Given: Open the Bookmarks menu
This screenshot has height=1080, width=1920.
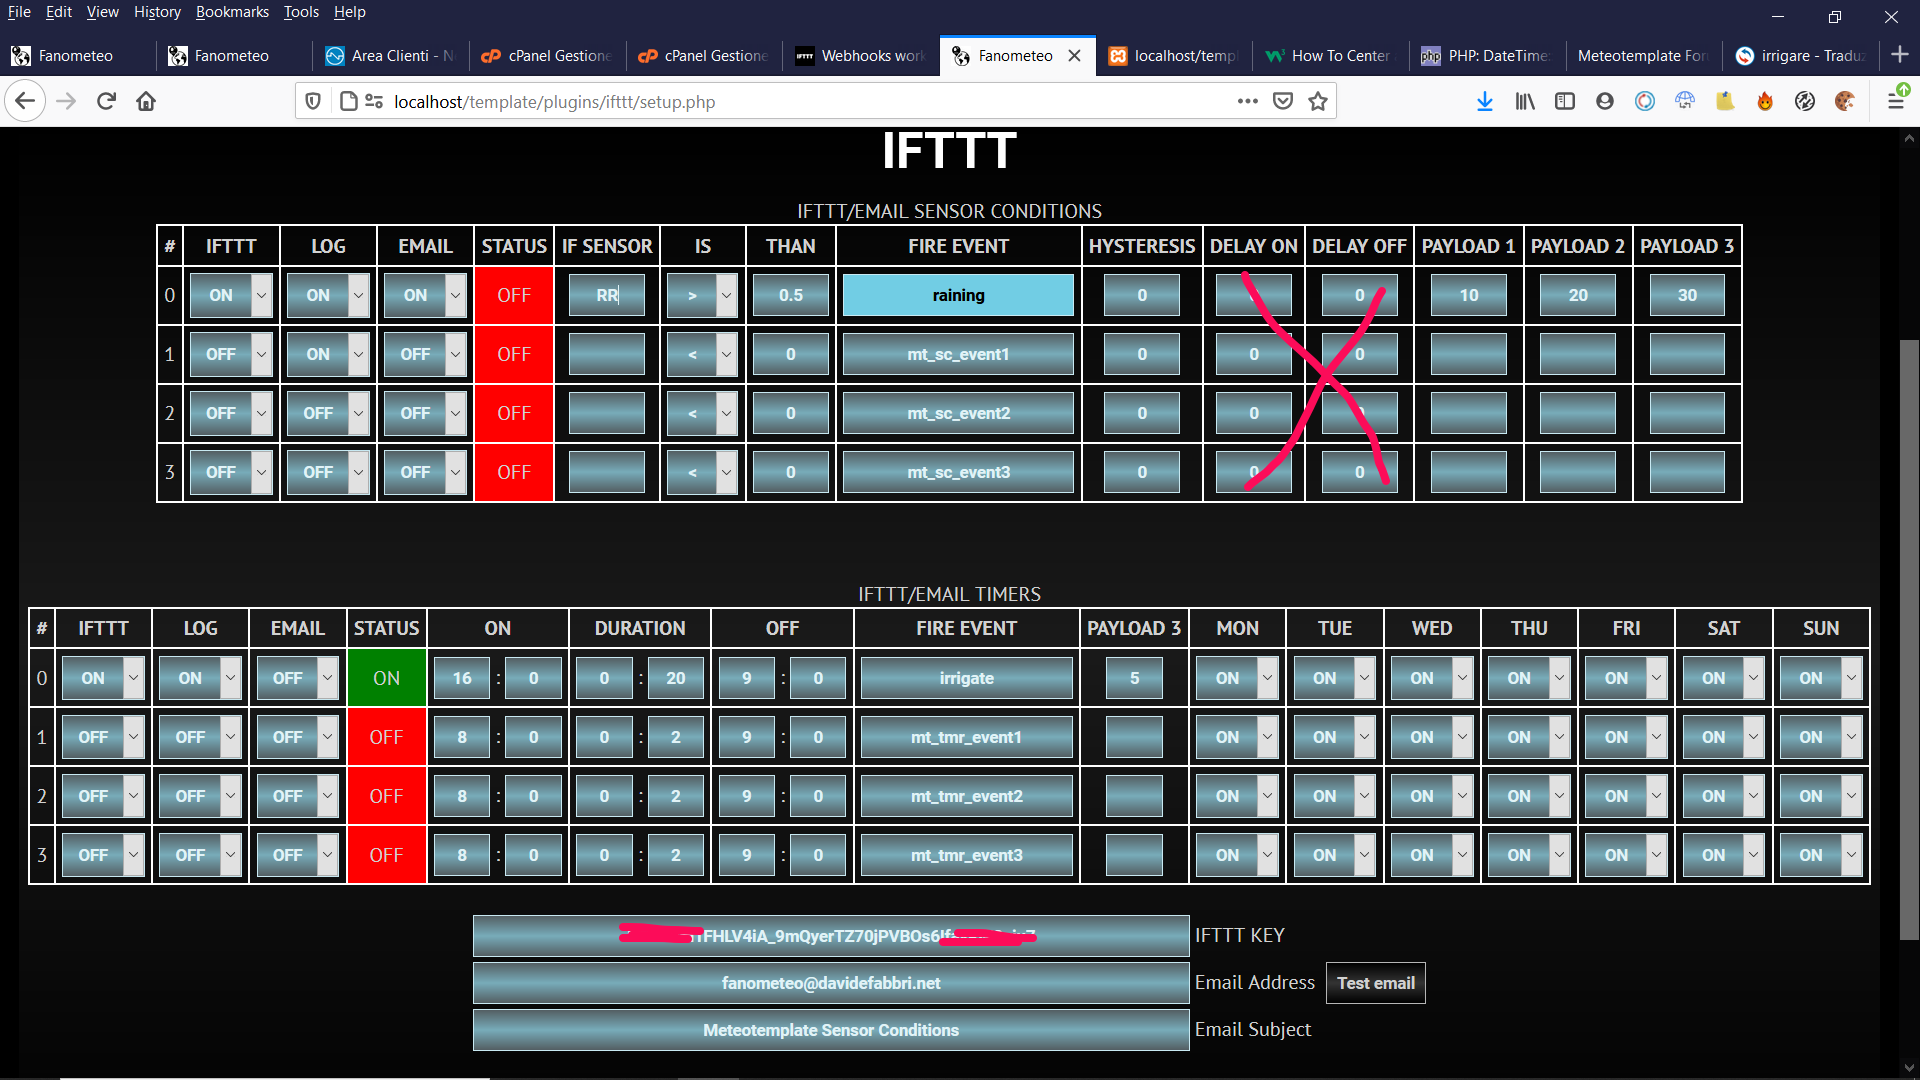Looking at the screenshot, I should pos(232,12).
